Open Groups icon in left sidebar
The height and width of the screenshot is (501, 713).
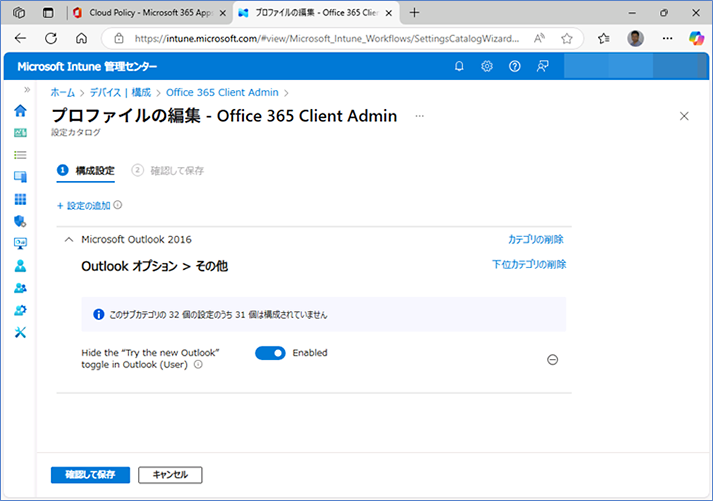[x=20, y=288]
